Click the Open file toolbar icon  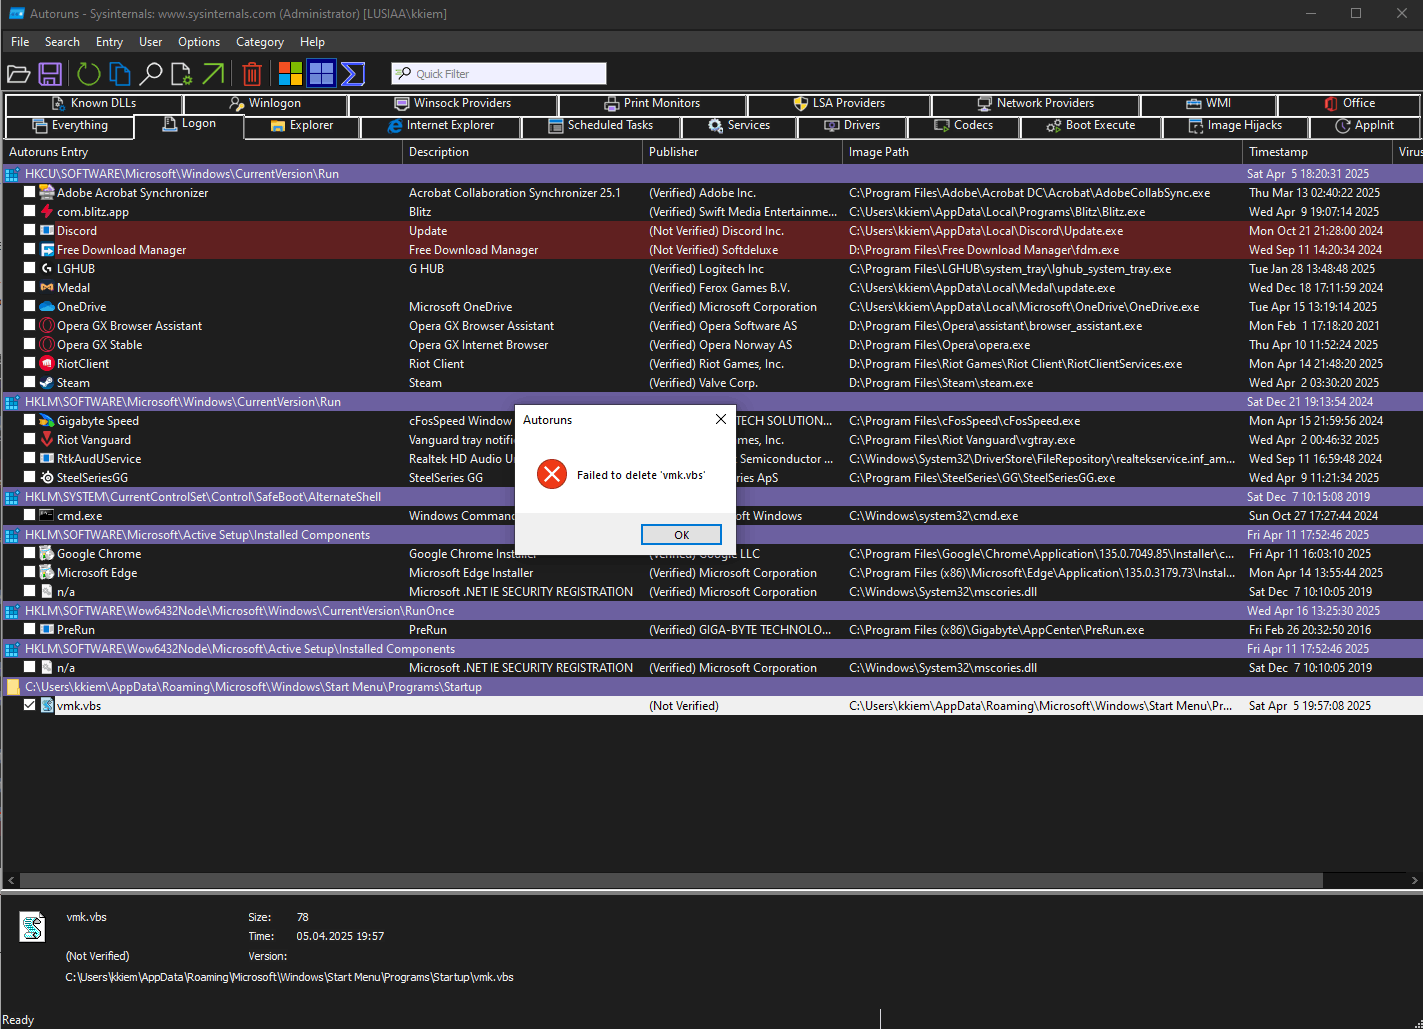coord(18,74)
